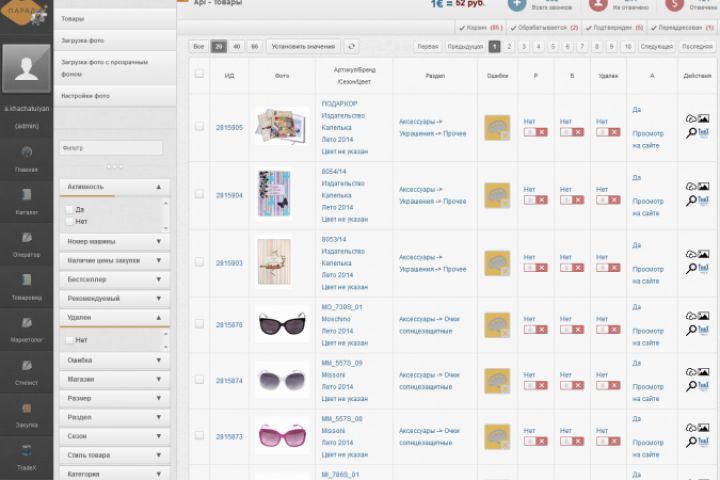Go to page 2 in pagination
This screenshot has width=720, height=480.
coord(509,46)
